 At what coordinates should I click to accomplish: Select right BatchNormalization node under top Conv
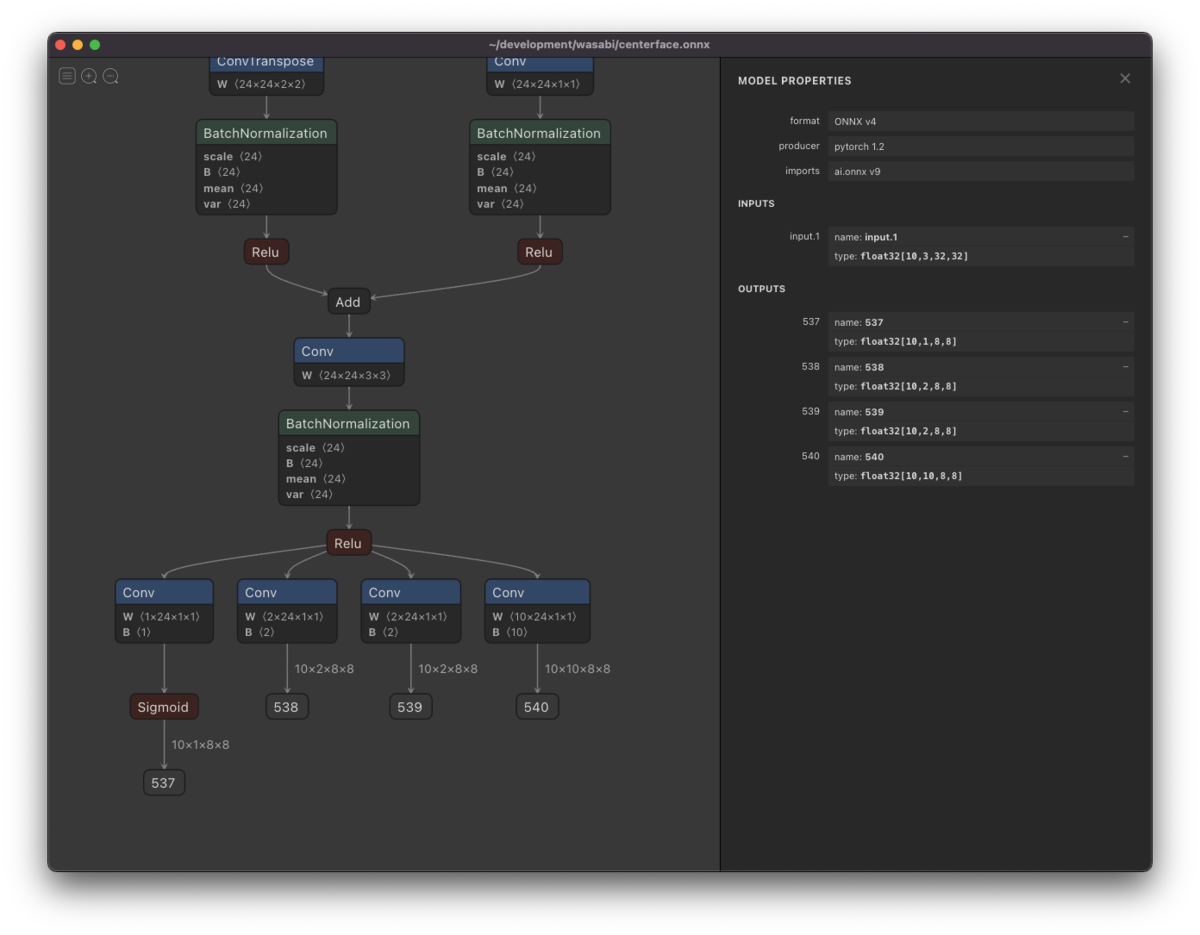(540, 133)
